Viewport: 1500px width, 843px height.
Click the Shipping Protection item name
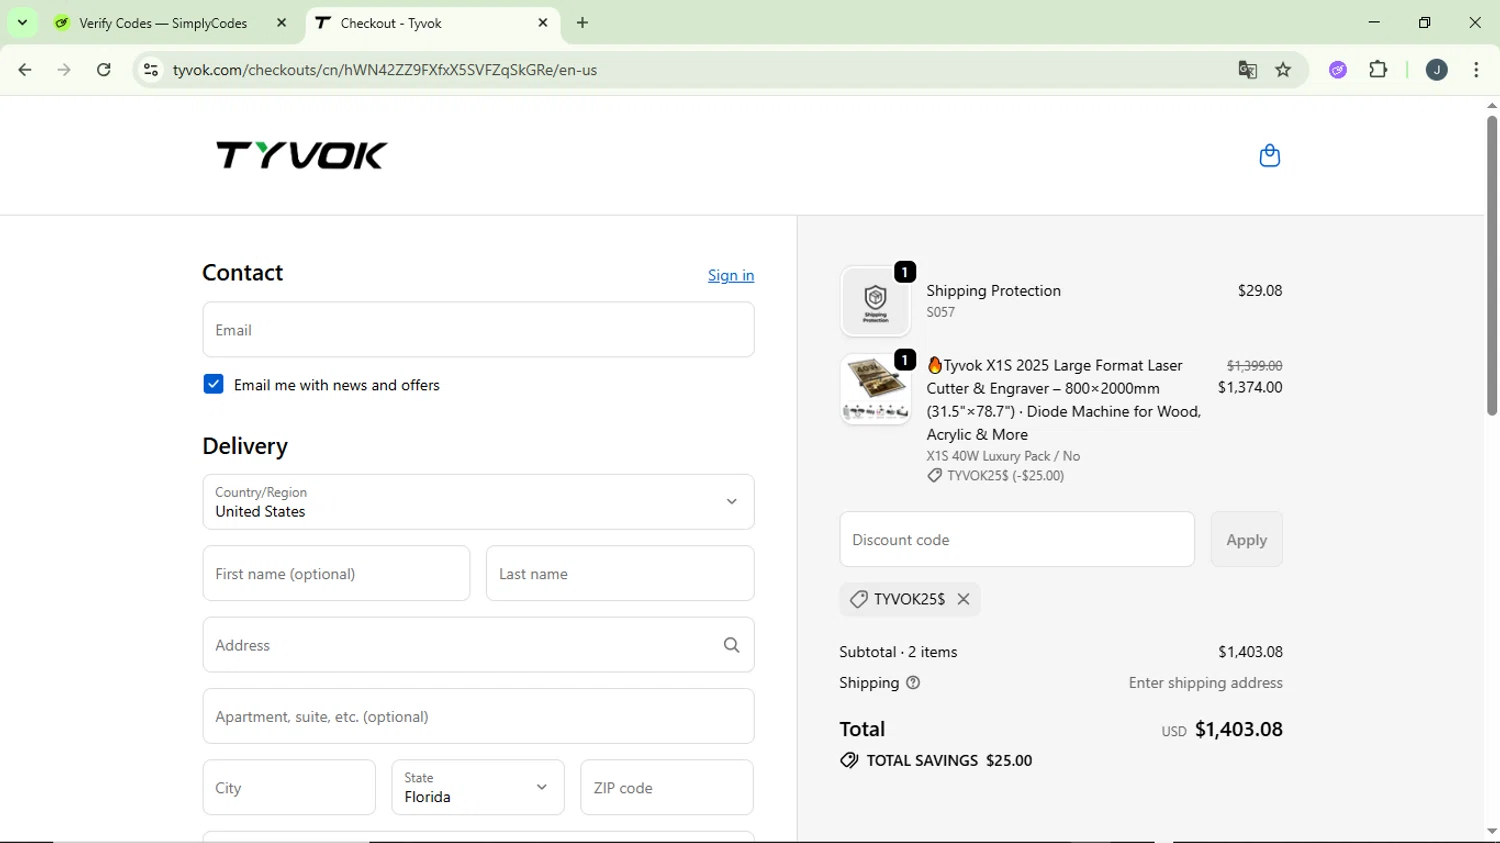click(993, 291)
